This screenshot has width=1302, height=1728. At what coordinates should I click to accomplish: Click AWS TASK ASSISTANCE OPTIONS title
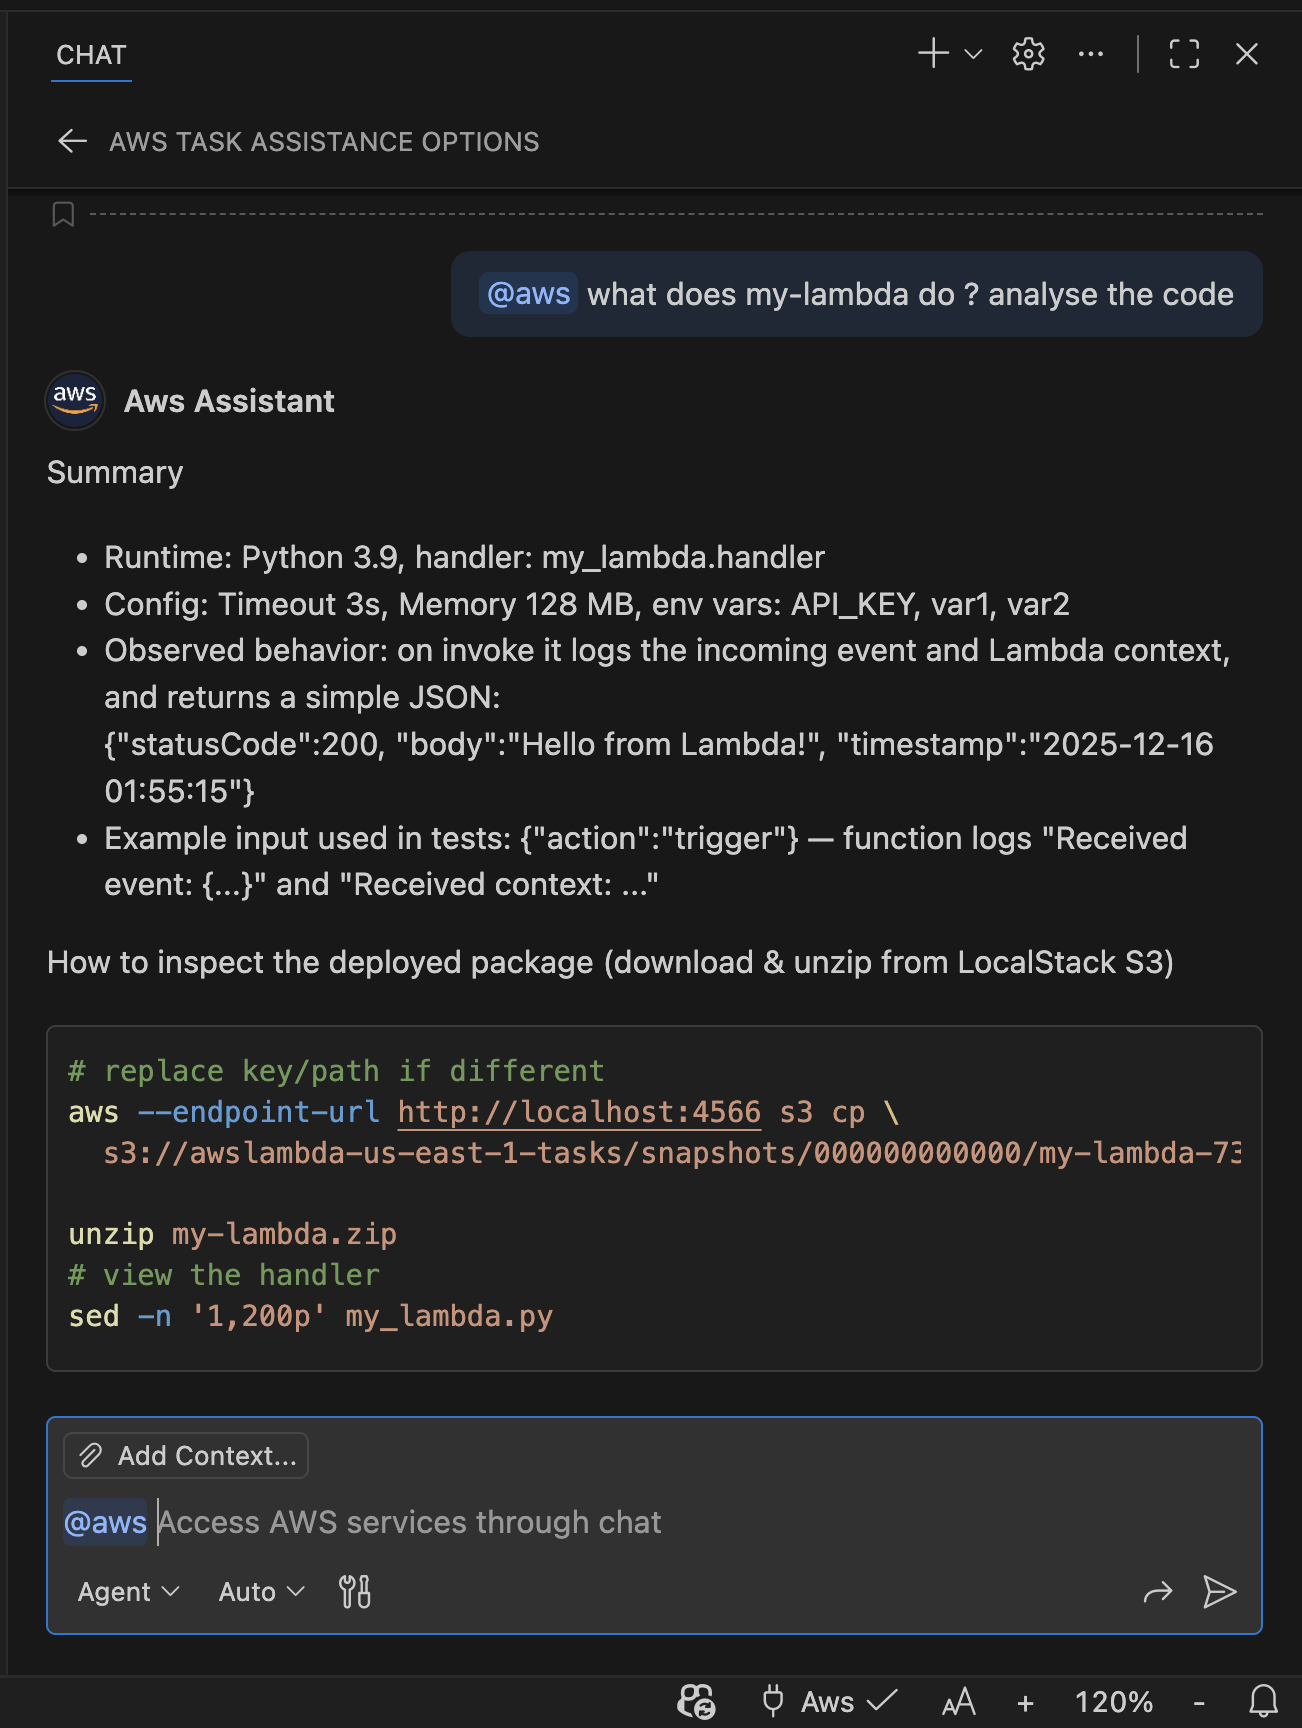pos(324,142)
